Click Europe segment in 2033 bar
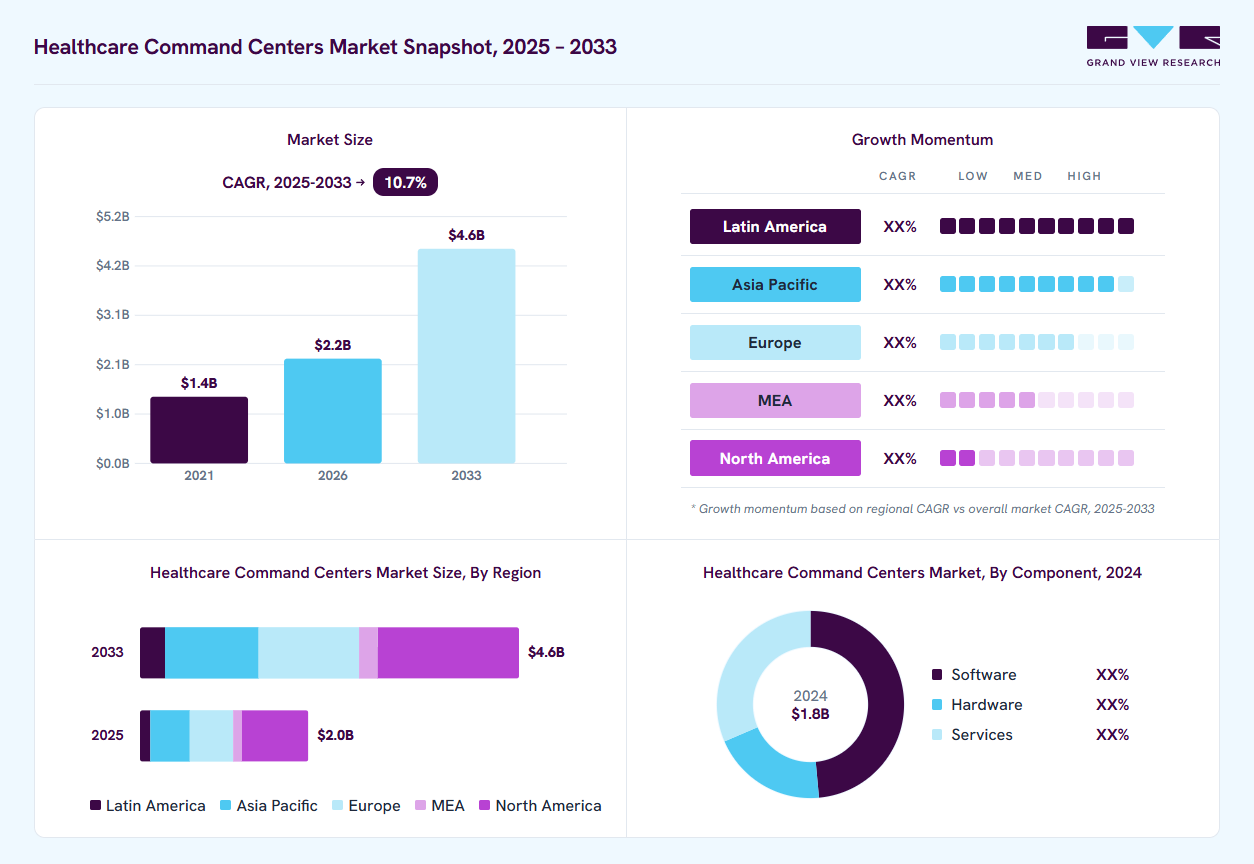Viewport: 1254px width, 864px height. [308, 653]
